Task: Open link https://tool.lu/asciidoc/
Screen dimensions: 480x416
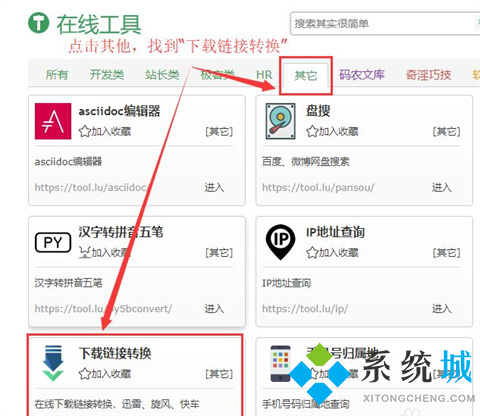Action: tap(93, 188)
